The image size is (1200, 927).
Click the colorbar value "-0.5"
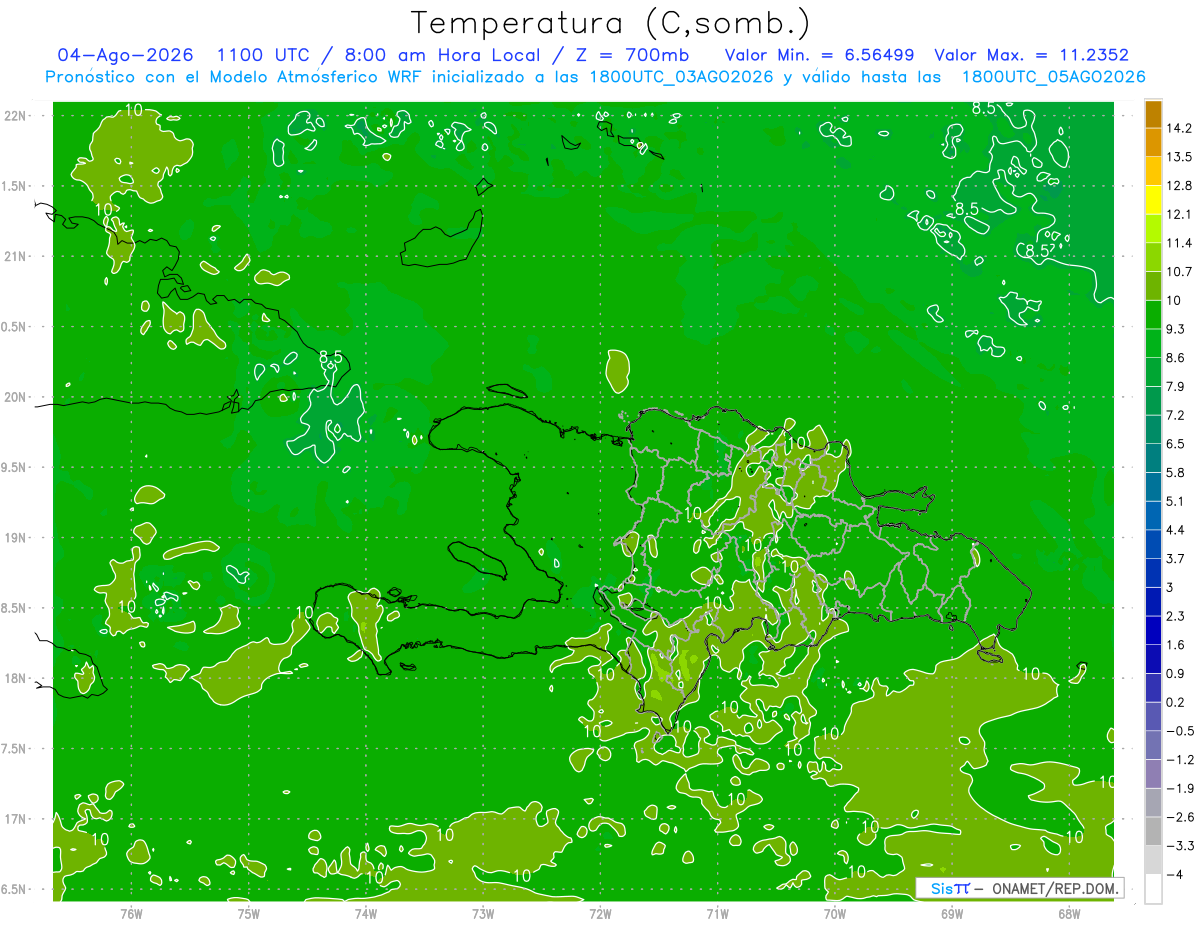tap(1180, 731)
